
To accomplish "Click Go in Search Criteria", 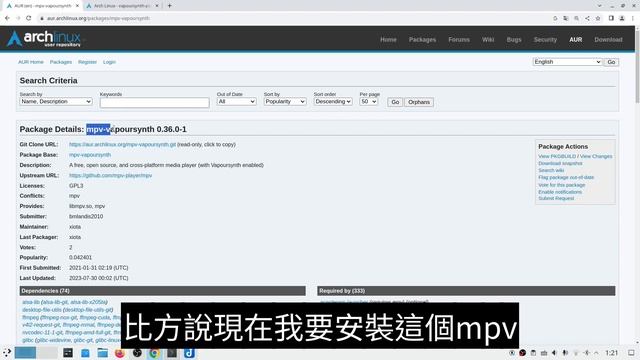I will tap(395, 102).
